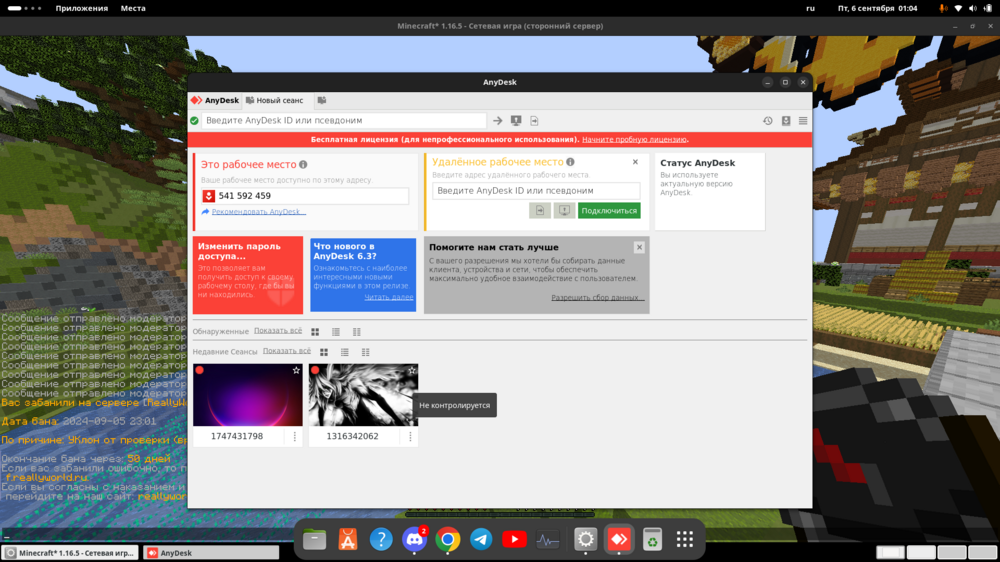Open the 'Места' menu in top bar
Image resolution: width=1000 pixels, height=562 pixels.
point(133,8)
